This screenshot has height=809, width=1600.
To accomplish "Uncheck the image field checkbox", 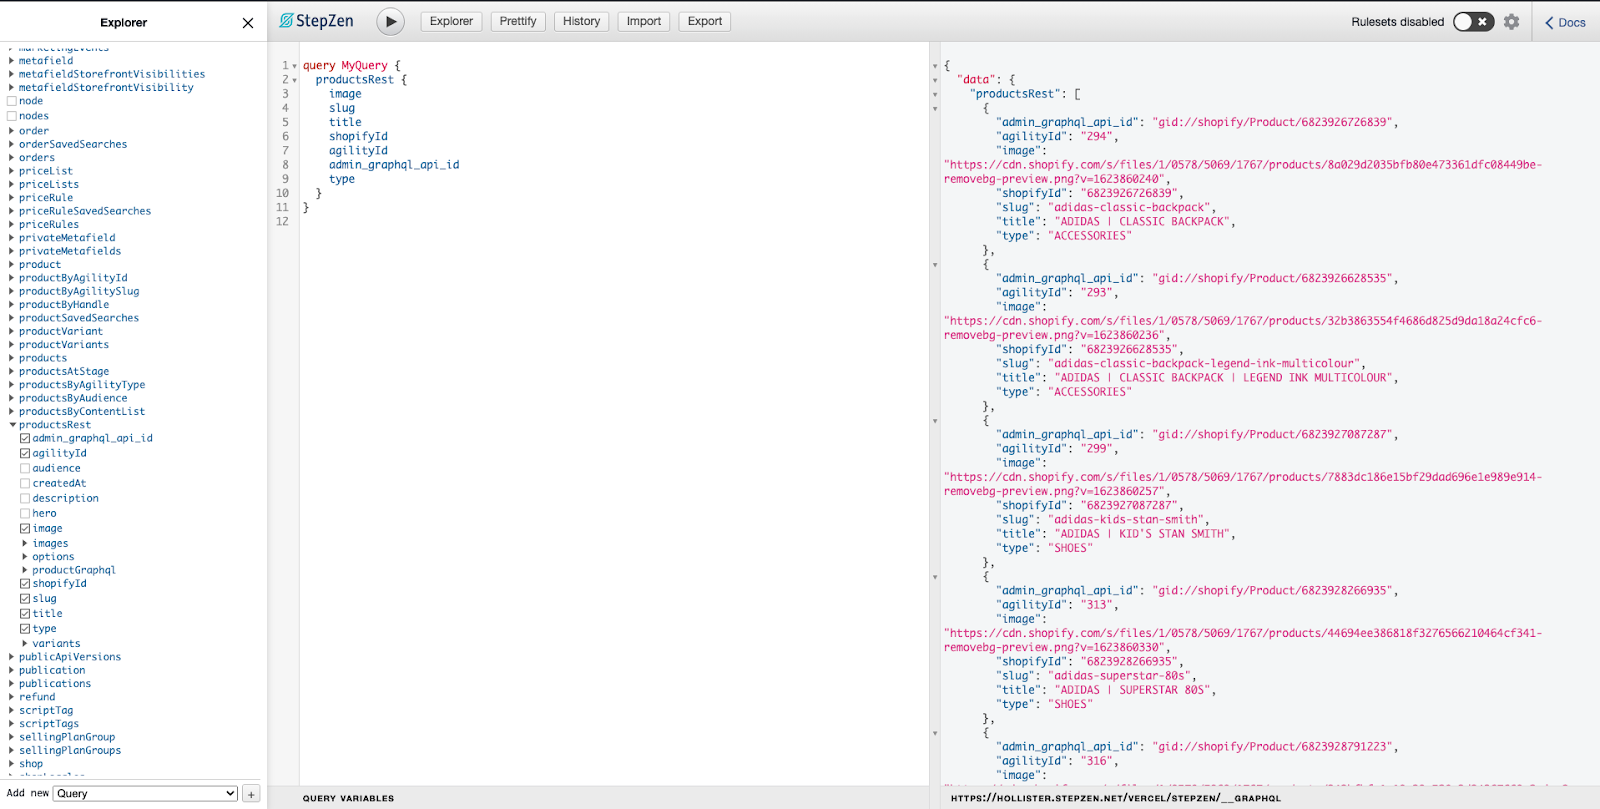I will point(25,528).
